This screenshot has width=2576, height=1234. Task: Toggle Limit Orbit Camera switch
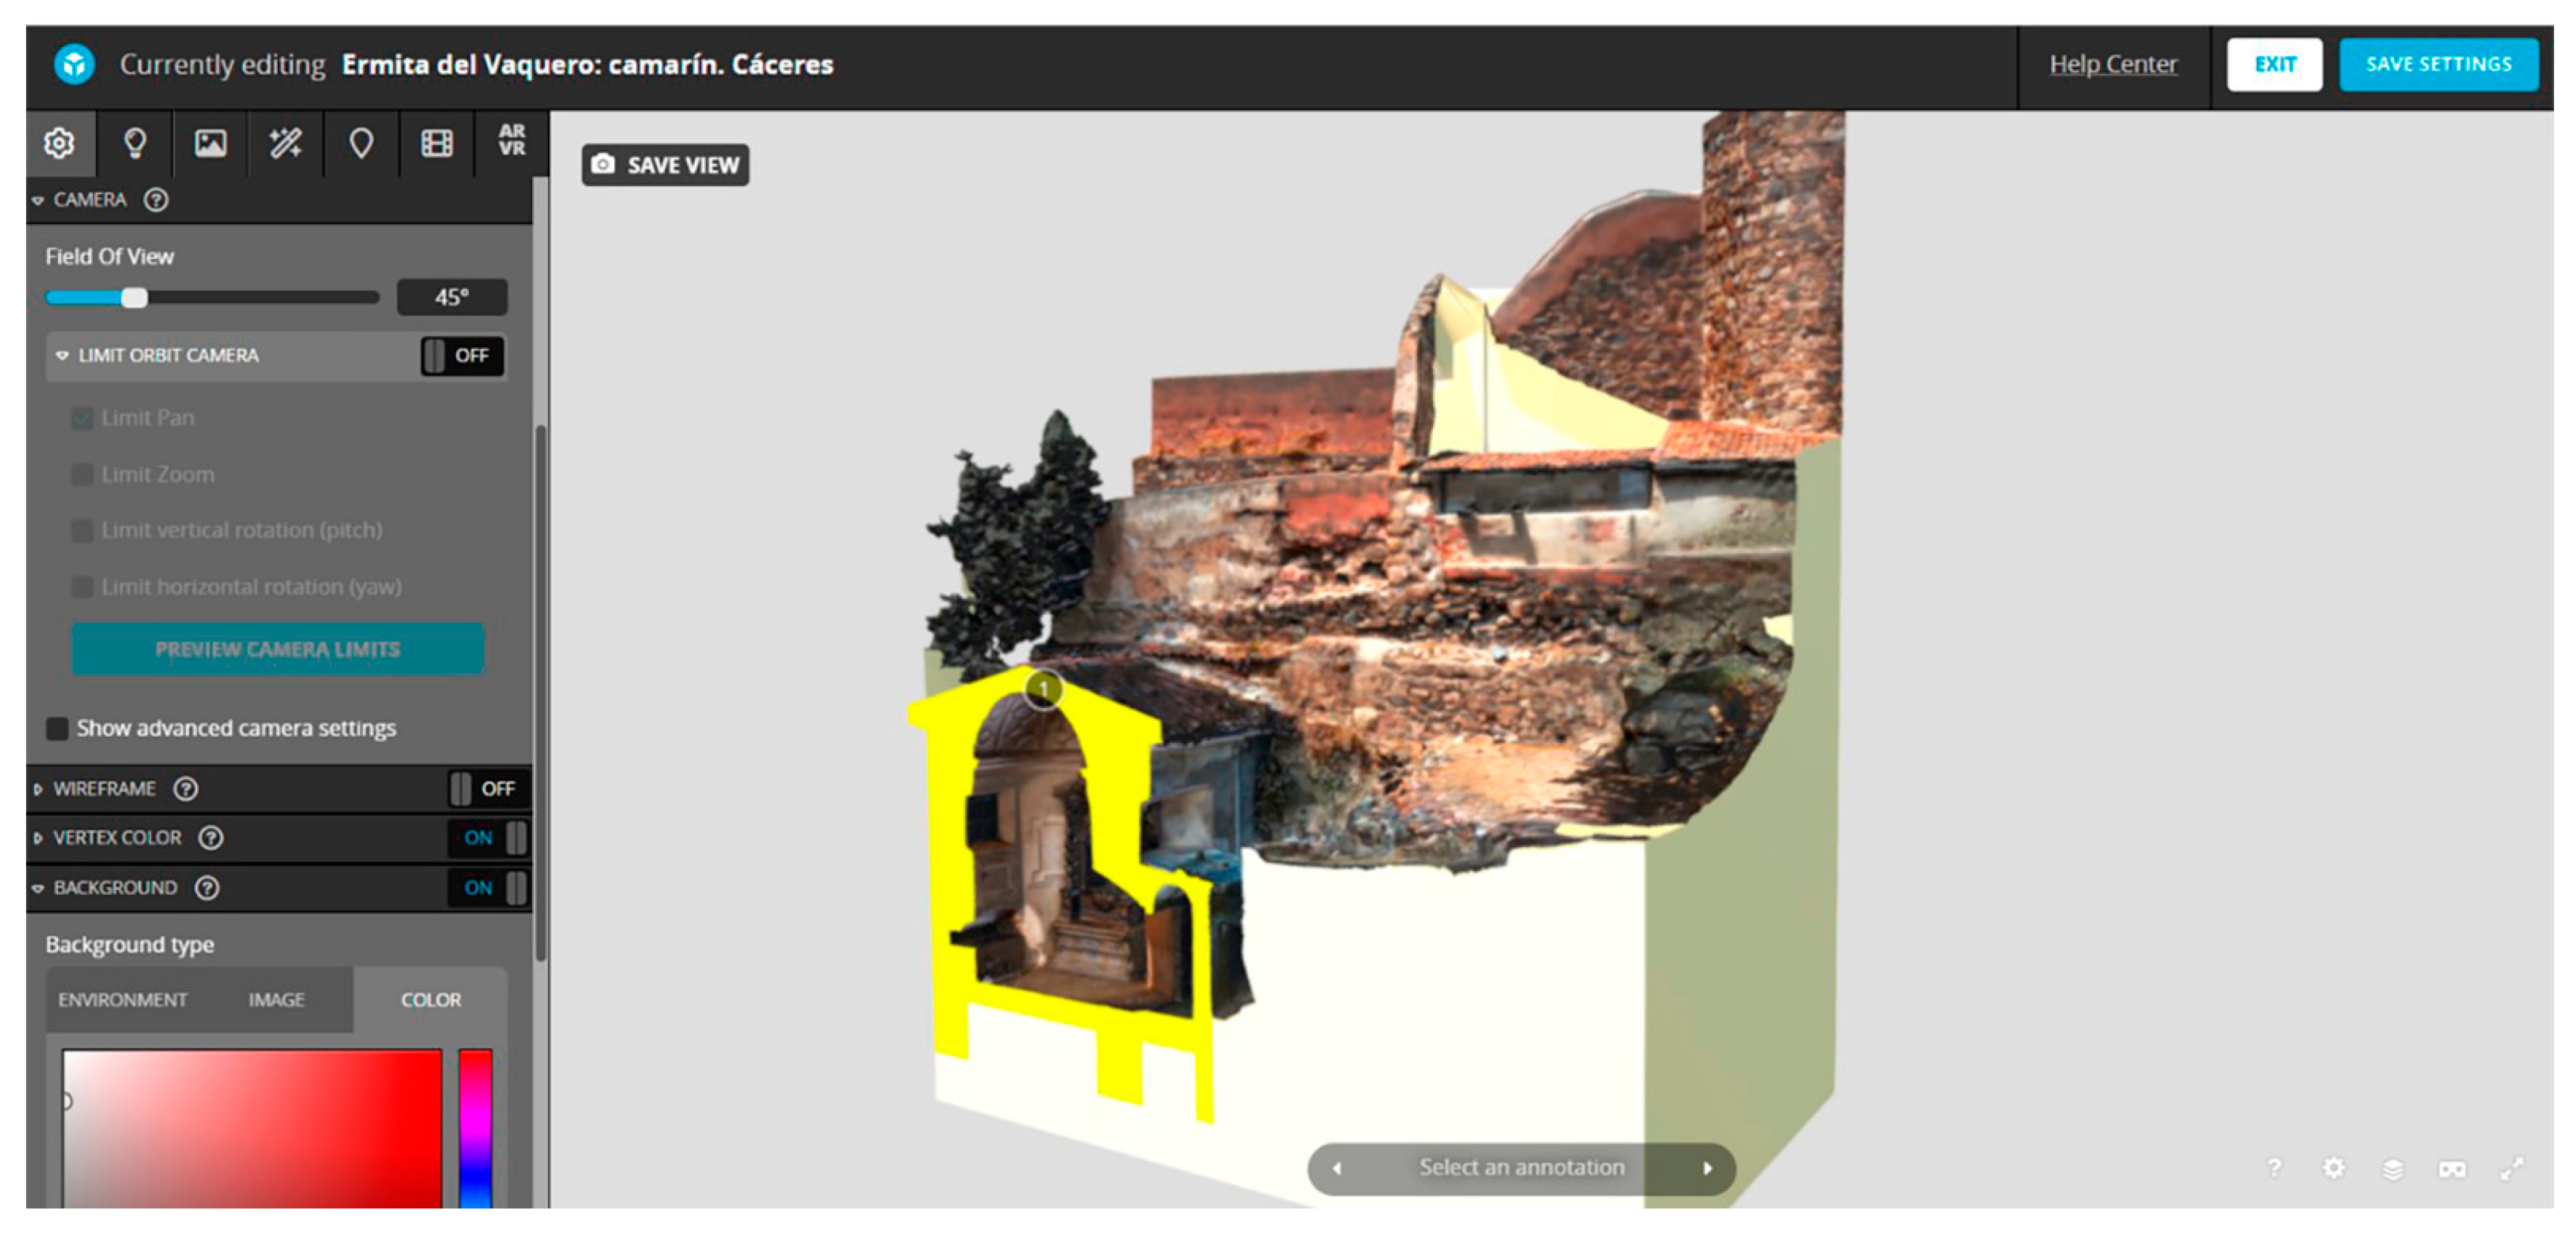pos(462,355)
